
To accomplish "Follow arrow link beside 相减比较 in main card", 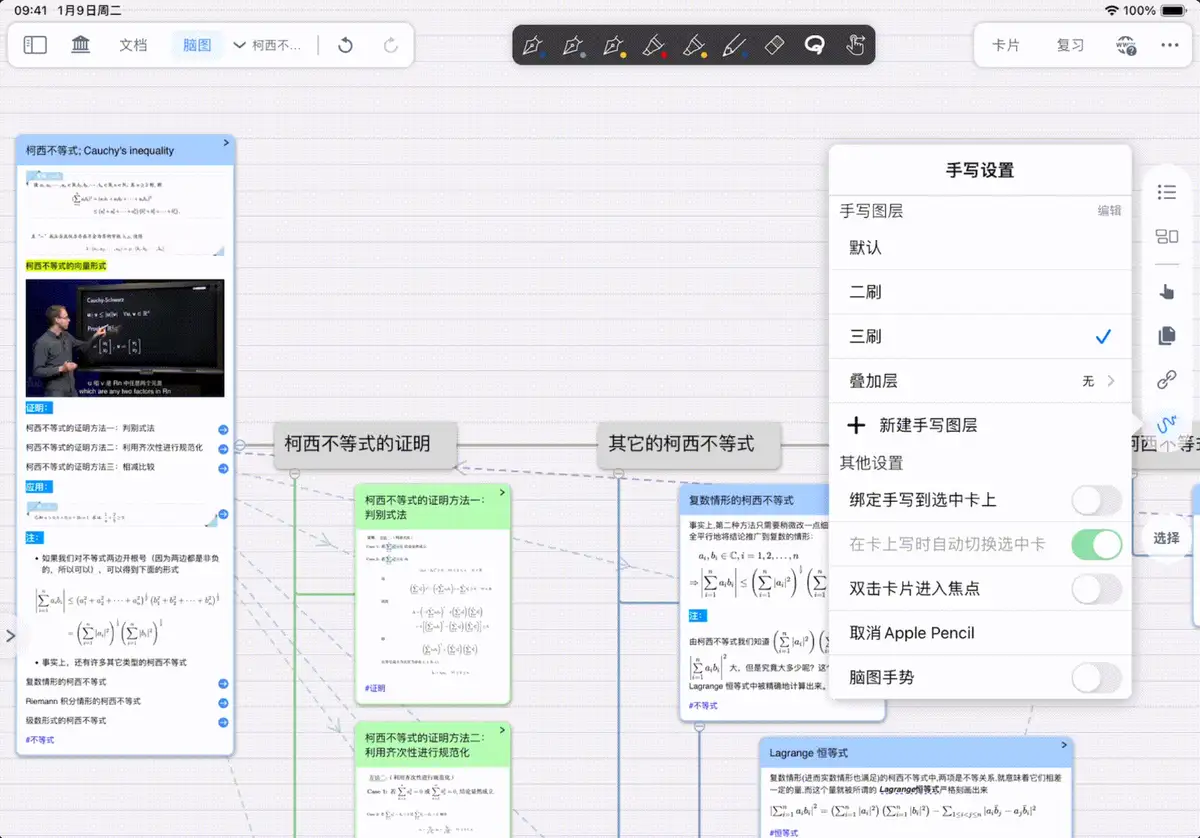I will click(223, 467).
